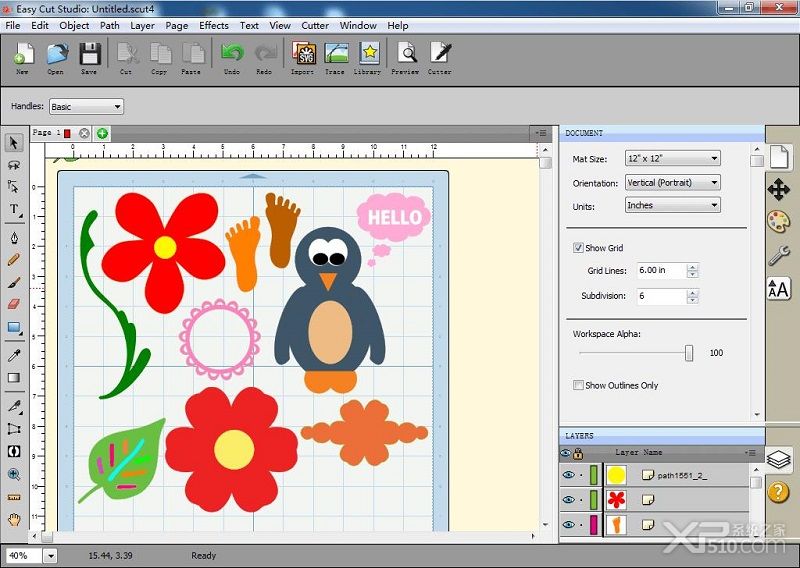This screenshot has height=568, width=800.
Task: Click the Grid Lines stepper arrows
Action: click(x=692, y=270)
